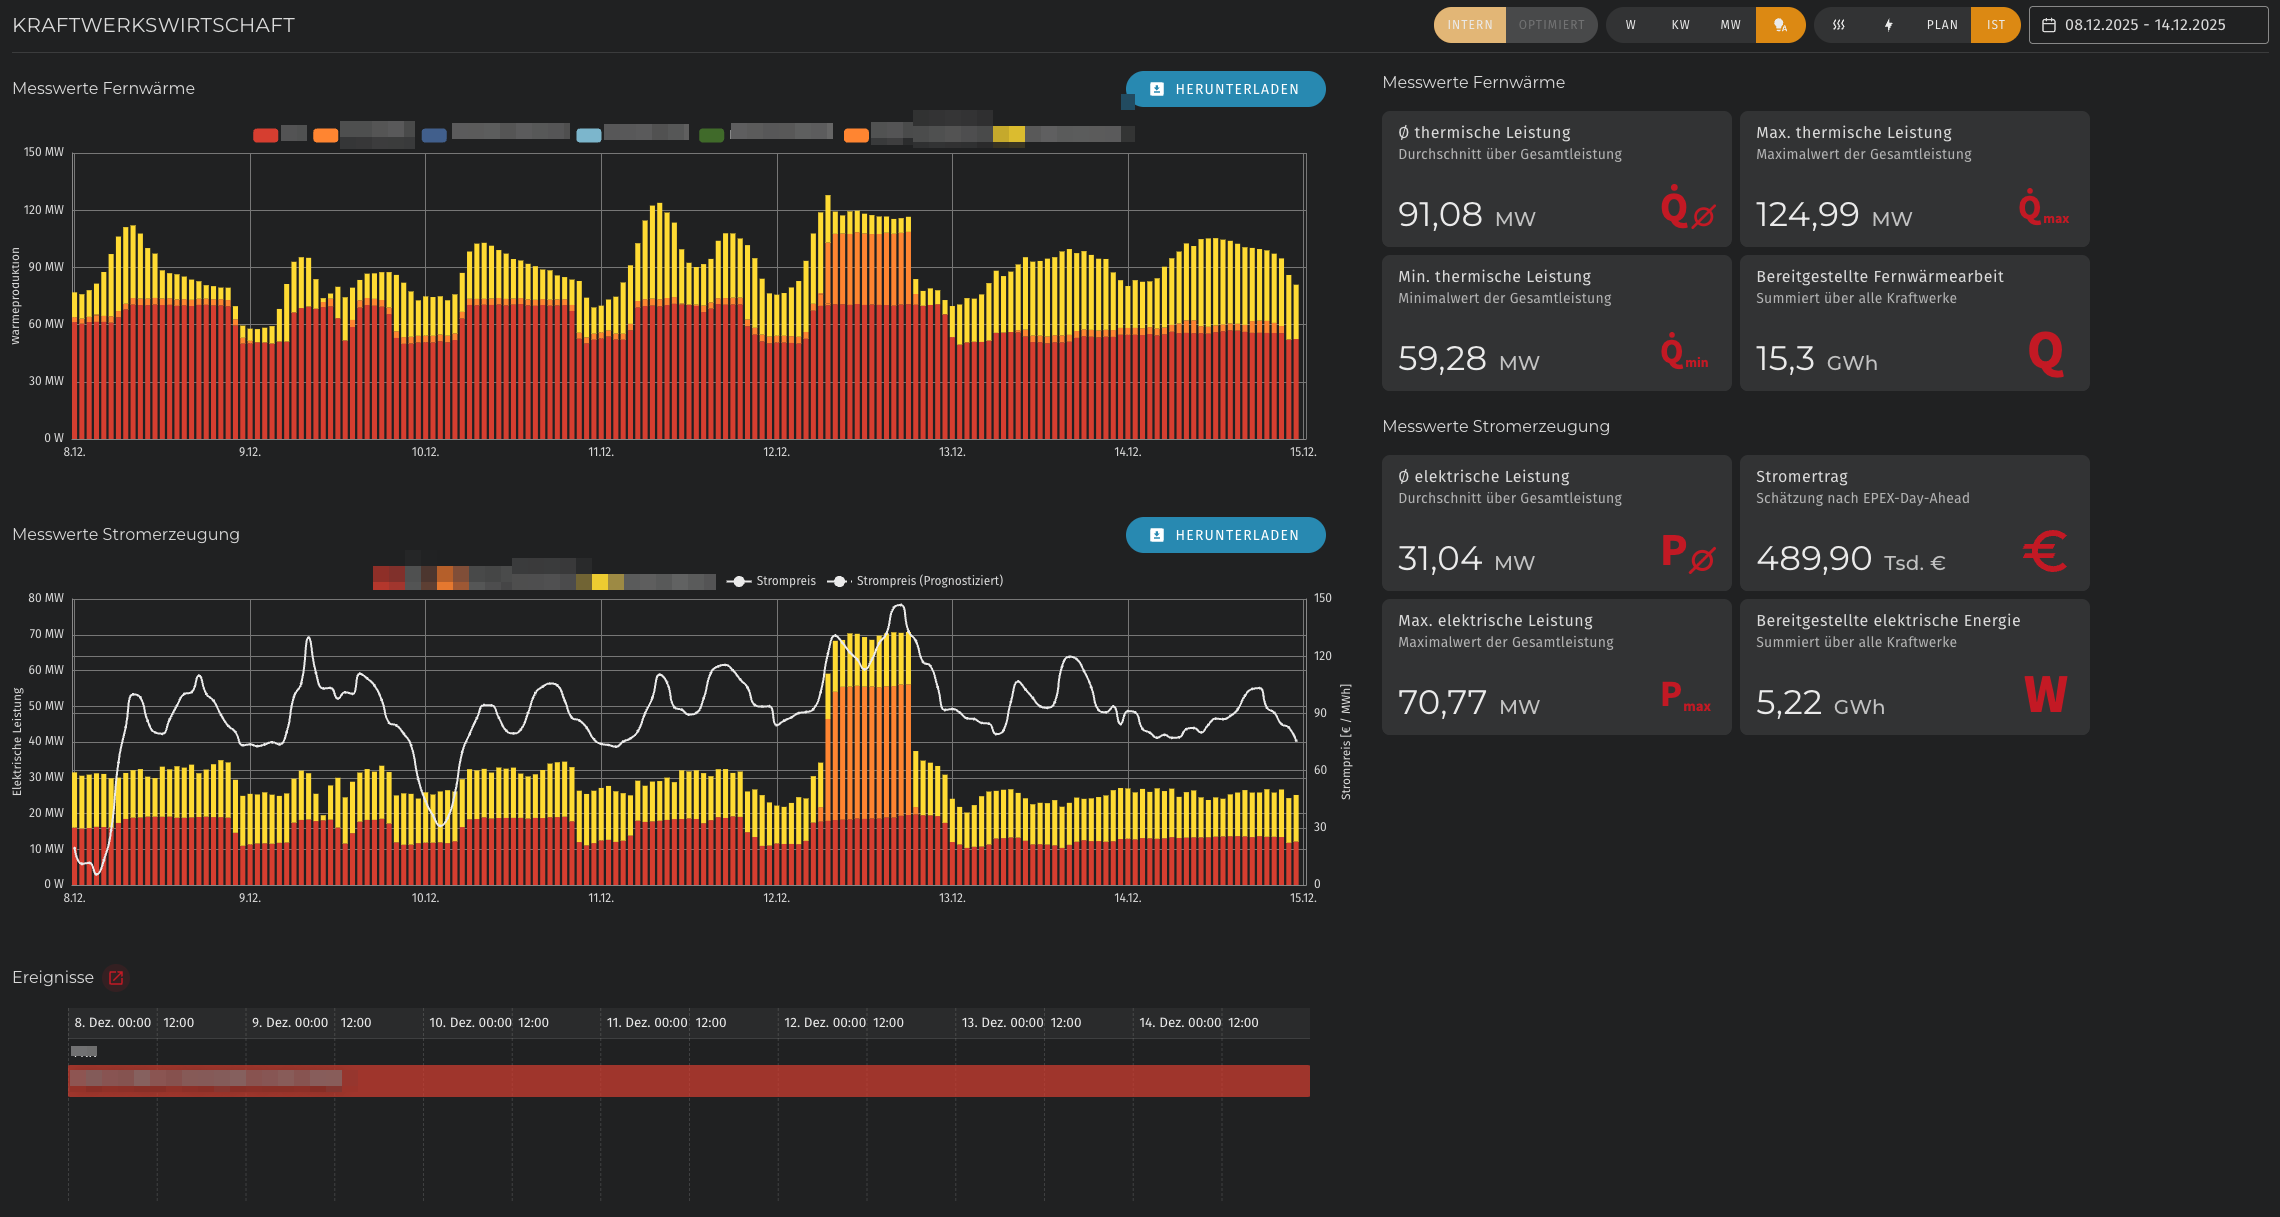Select the lightning bolt electricity icon
The width and height of the screenshot is (2280, 1217).
[x=1888, y=25]
